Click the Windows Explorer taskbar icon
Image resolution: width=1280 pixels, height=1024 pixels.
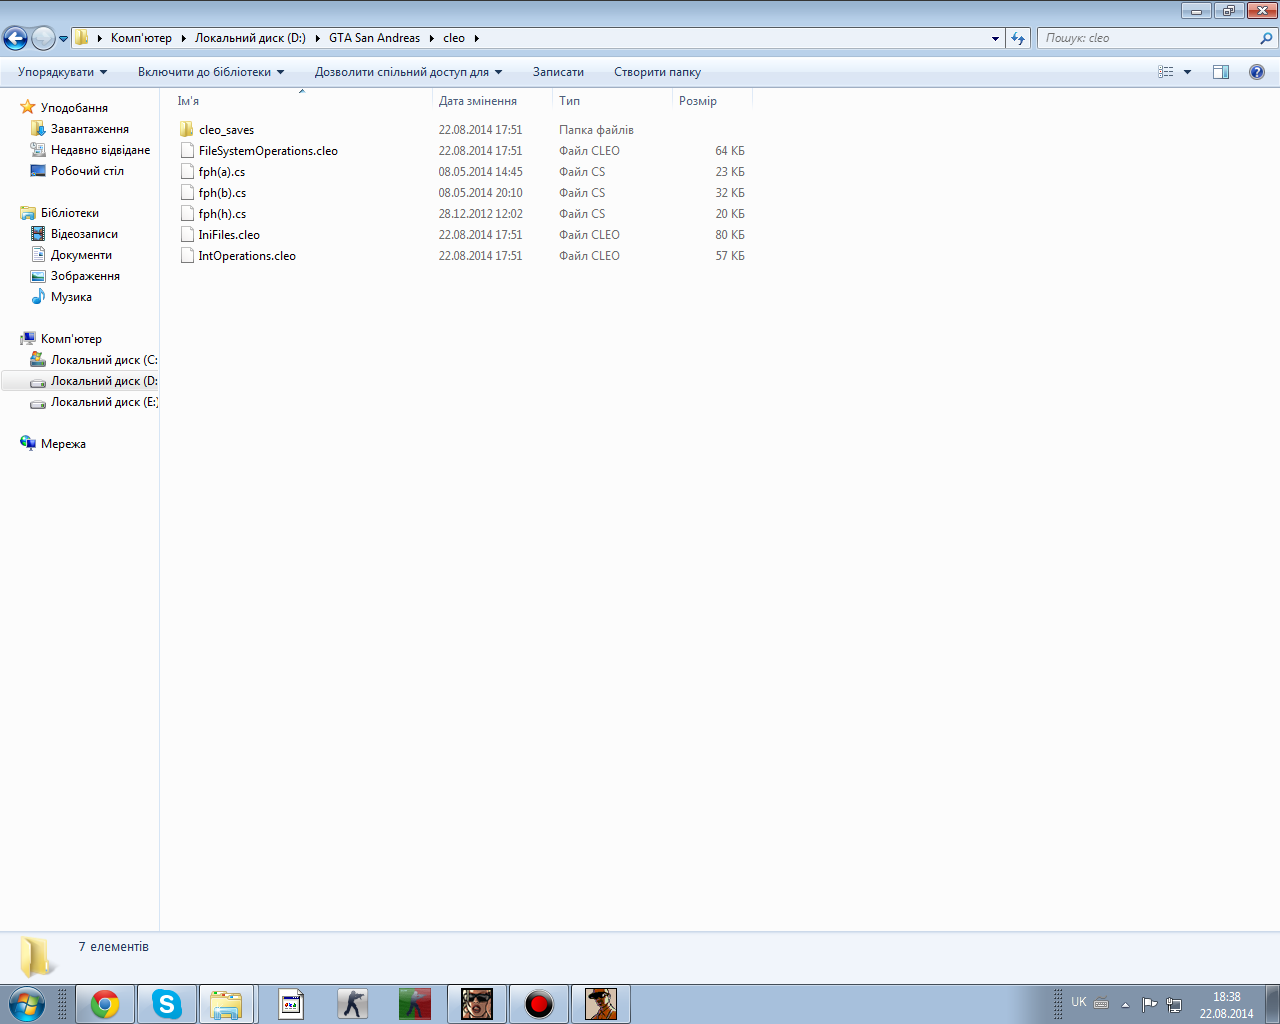228,1004
